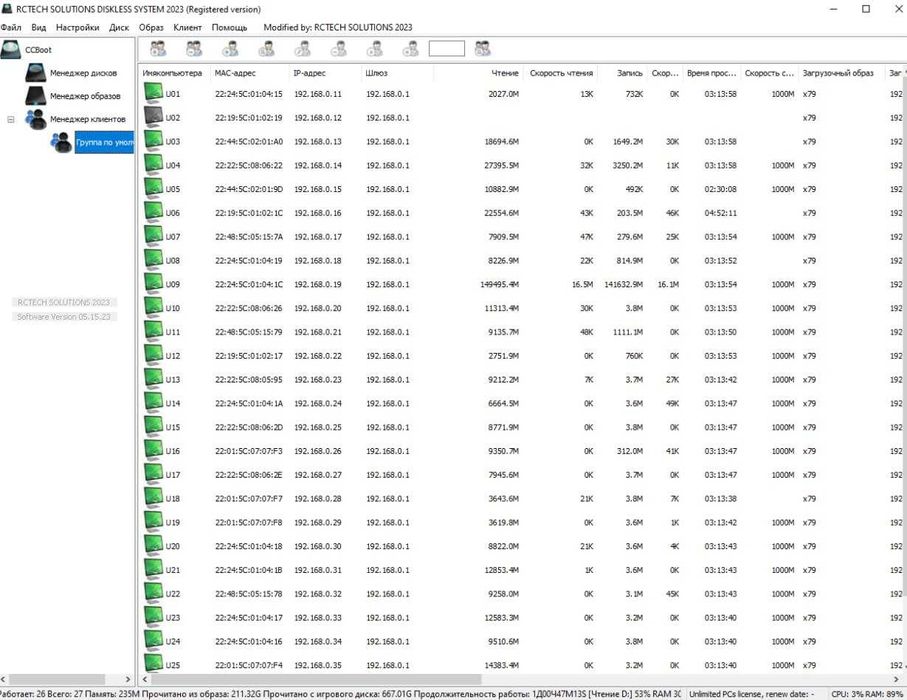The image size is (907, 700).
Task: Click the CPU and RAM usage status text
Action: [x=868, y=694]
